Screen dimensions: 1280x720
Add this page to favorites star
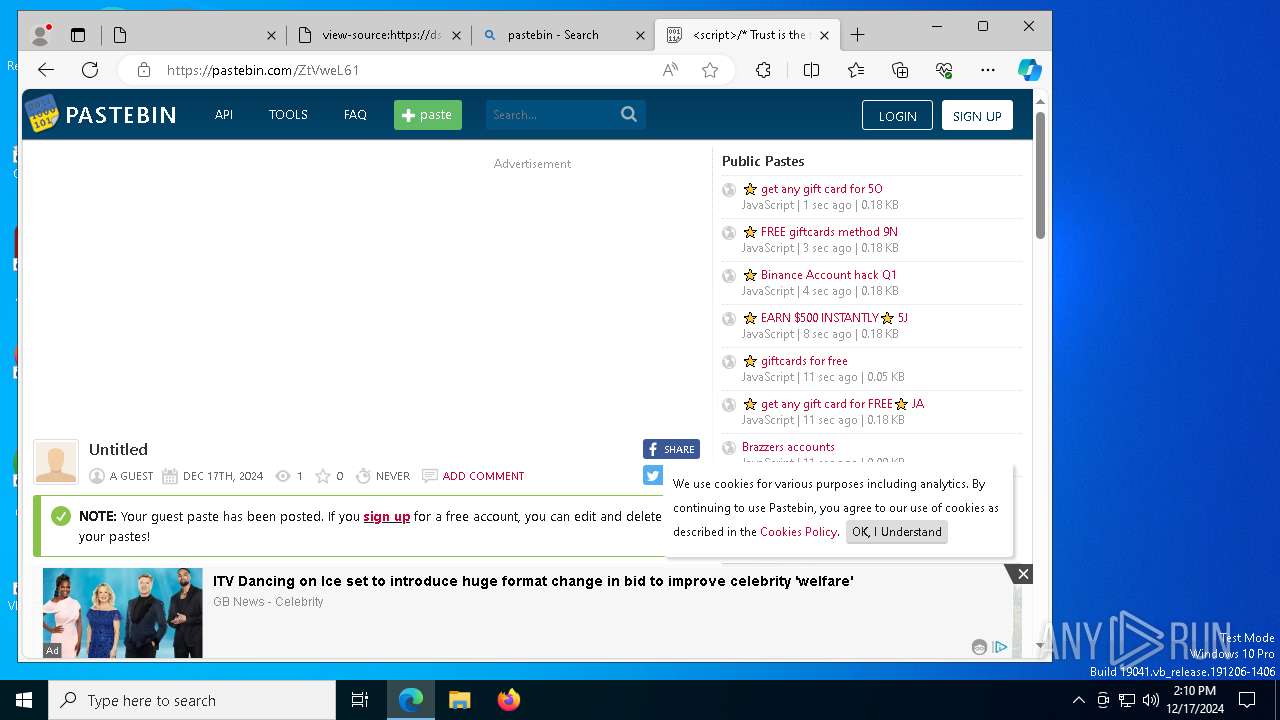[x=710, y=70]
